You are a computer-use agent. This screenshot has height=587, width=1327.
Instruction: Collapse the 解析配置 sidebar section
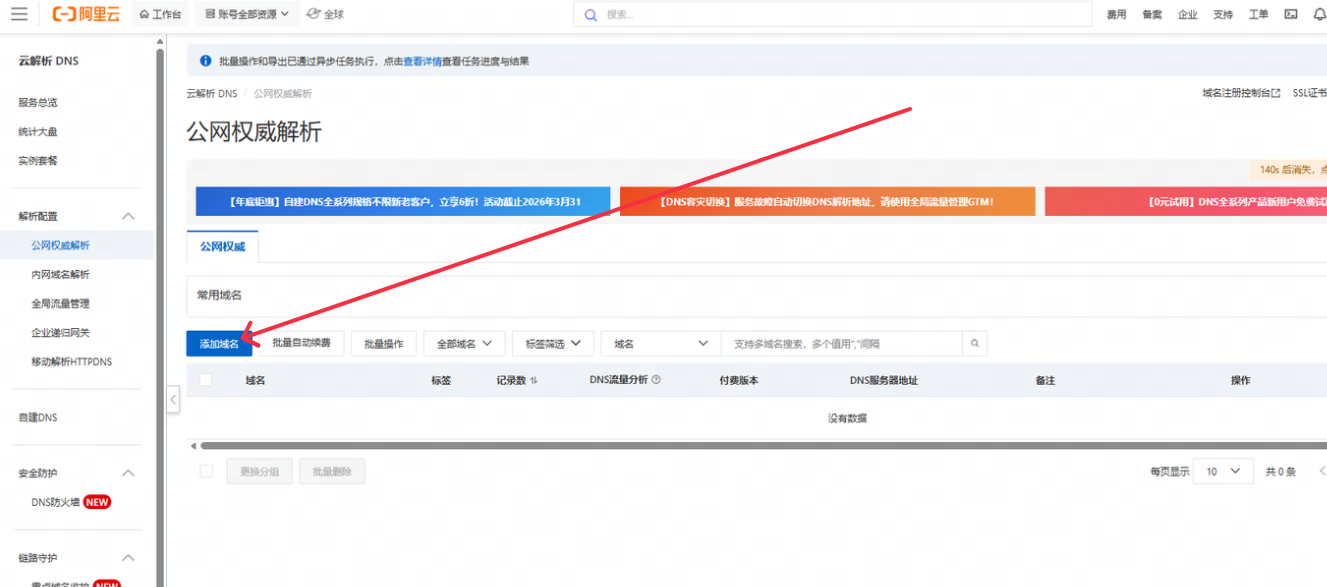(x=128, y=216)
